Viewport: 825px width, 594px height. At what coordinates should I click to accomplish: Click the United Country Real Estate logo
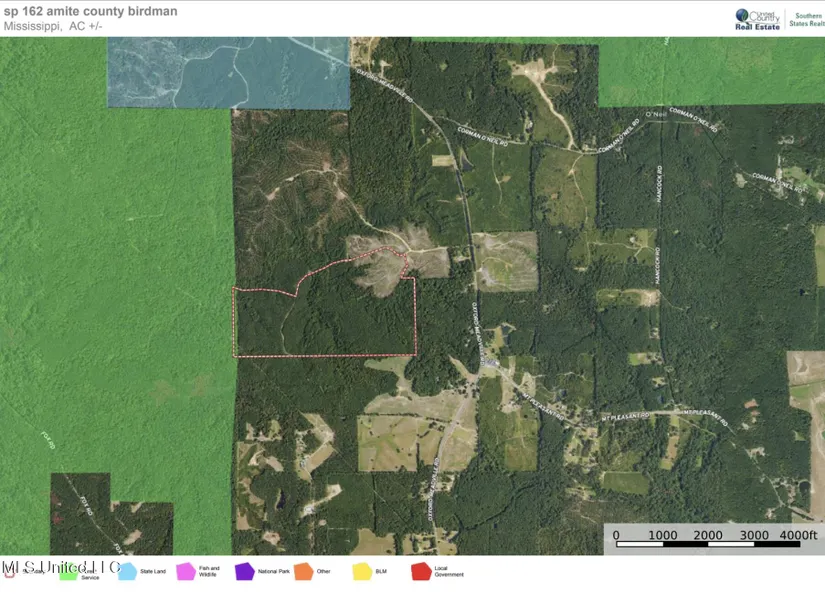pyautogui.click(x=758, y=18)
